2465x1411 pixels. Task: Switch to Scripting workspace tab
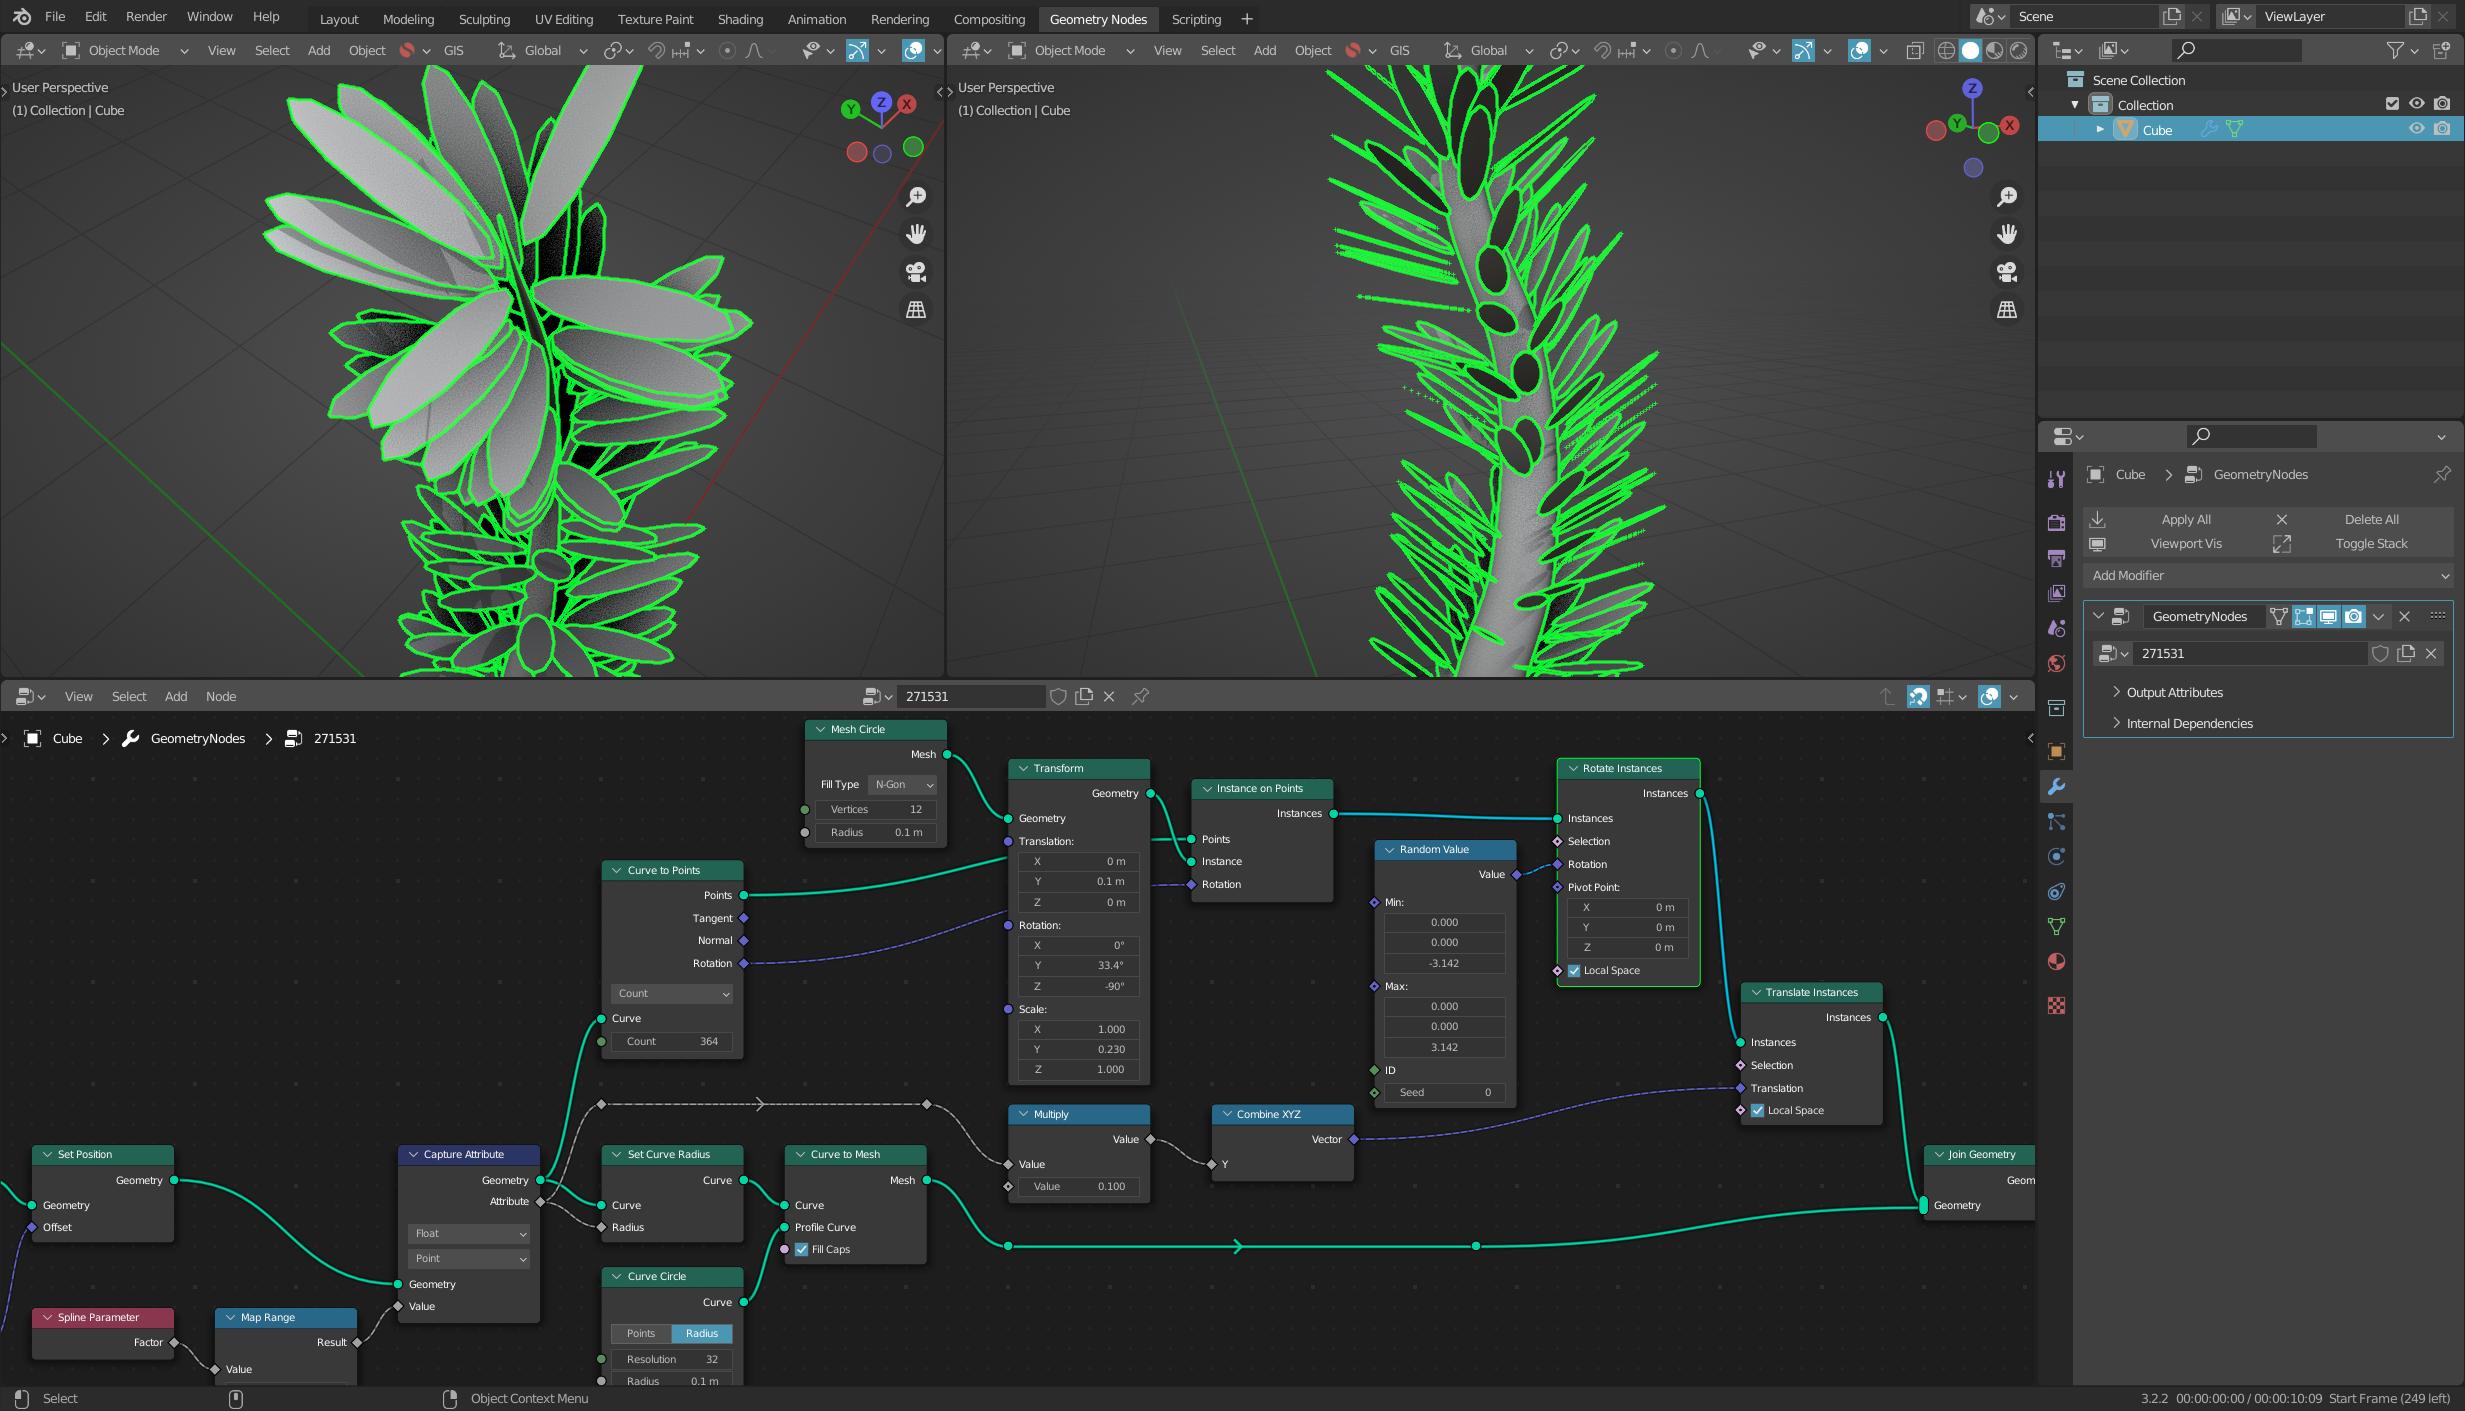1196,19
